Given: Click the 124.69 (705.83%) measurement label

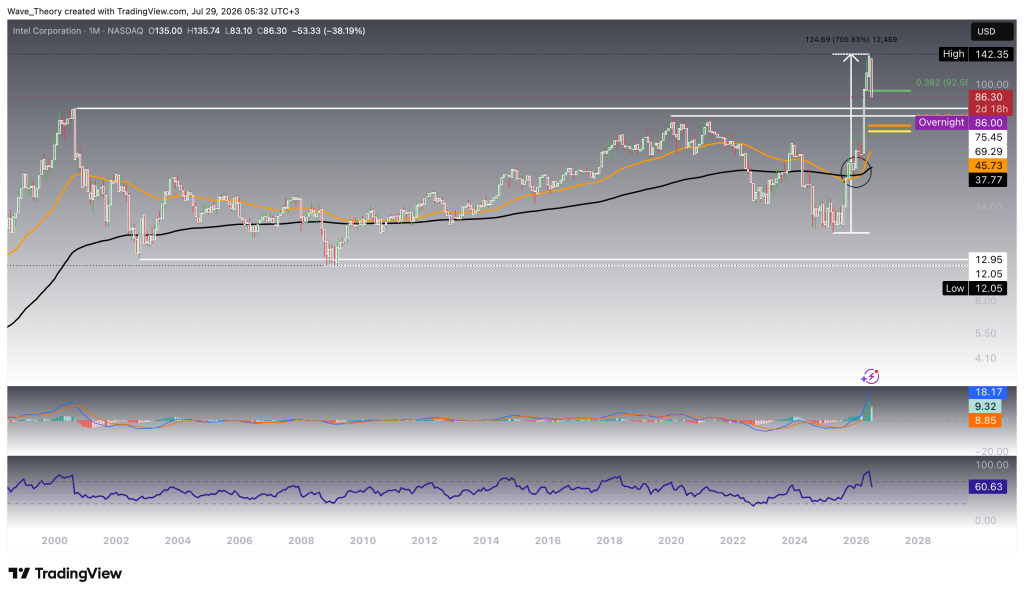Looking at the screenshot, I should tap(851, 39).
